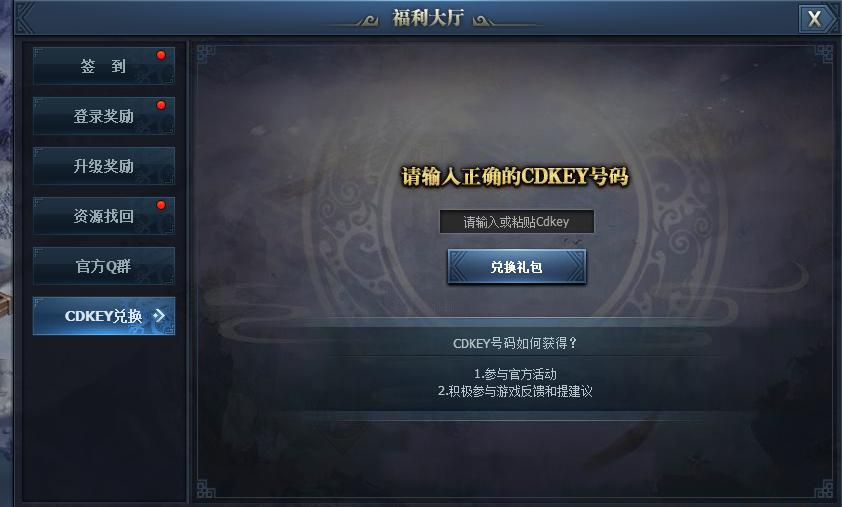Click the top-left corner ornament of content panel
The height and width of the screenshot is (507, 842).
pos(206,53)
